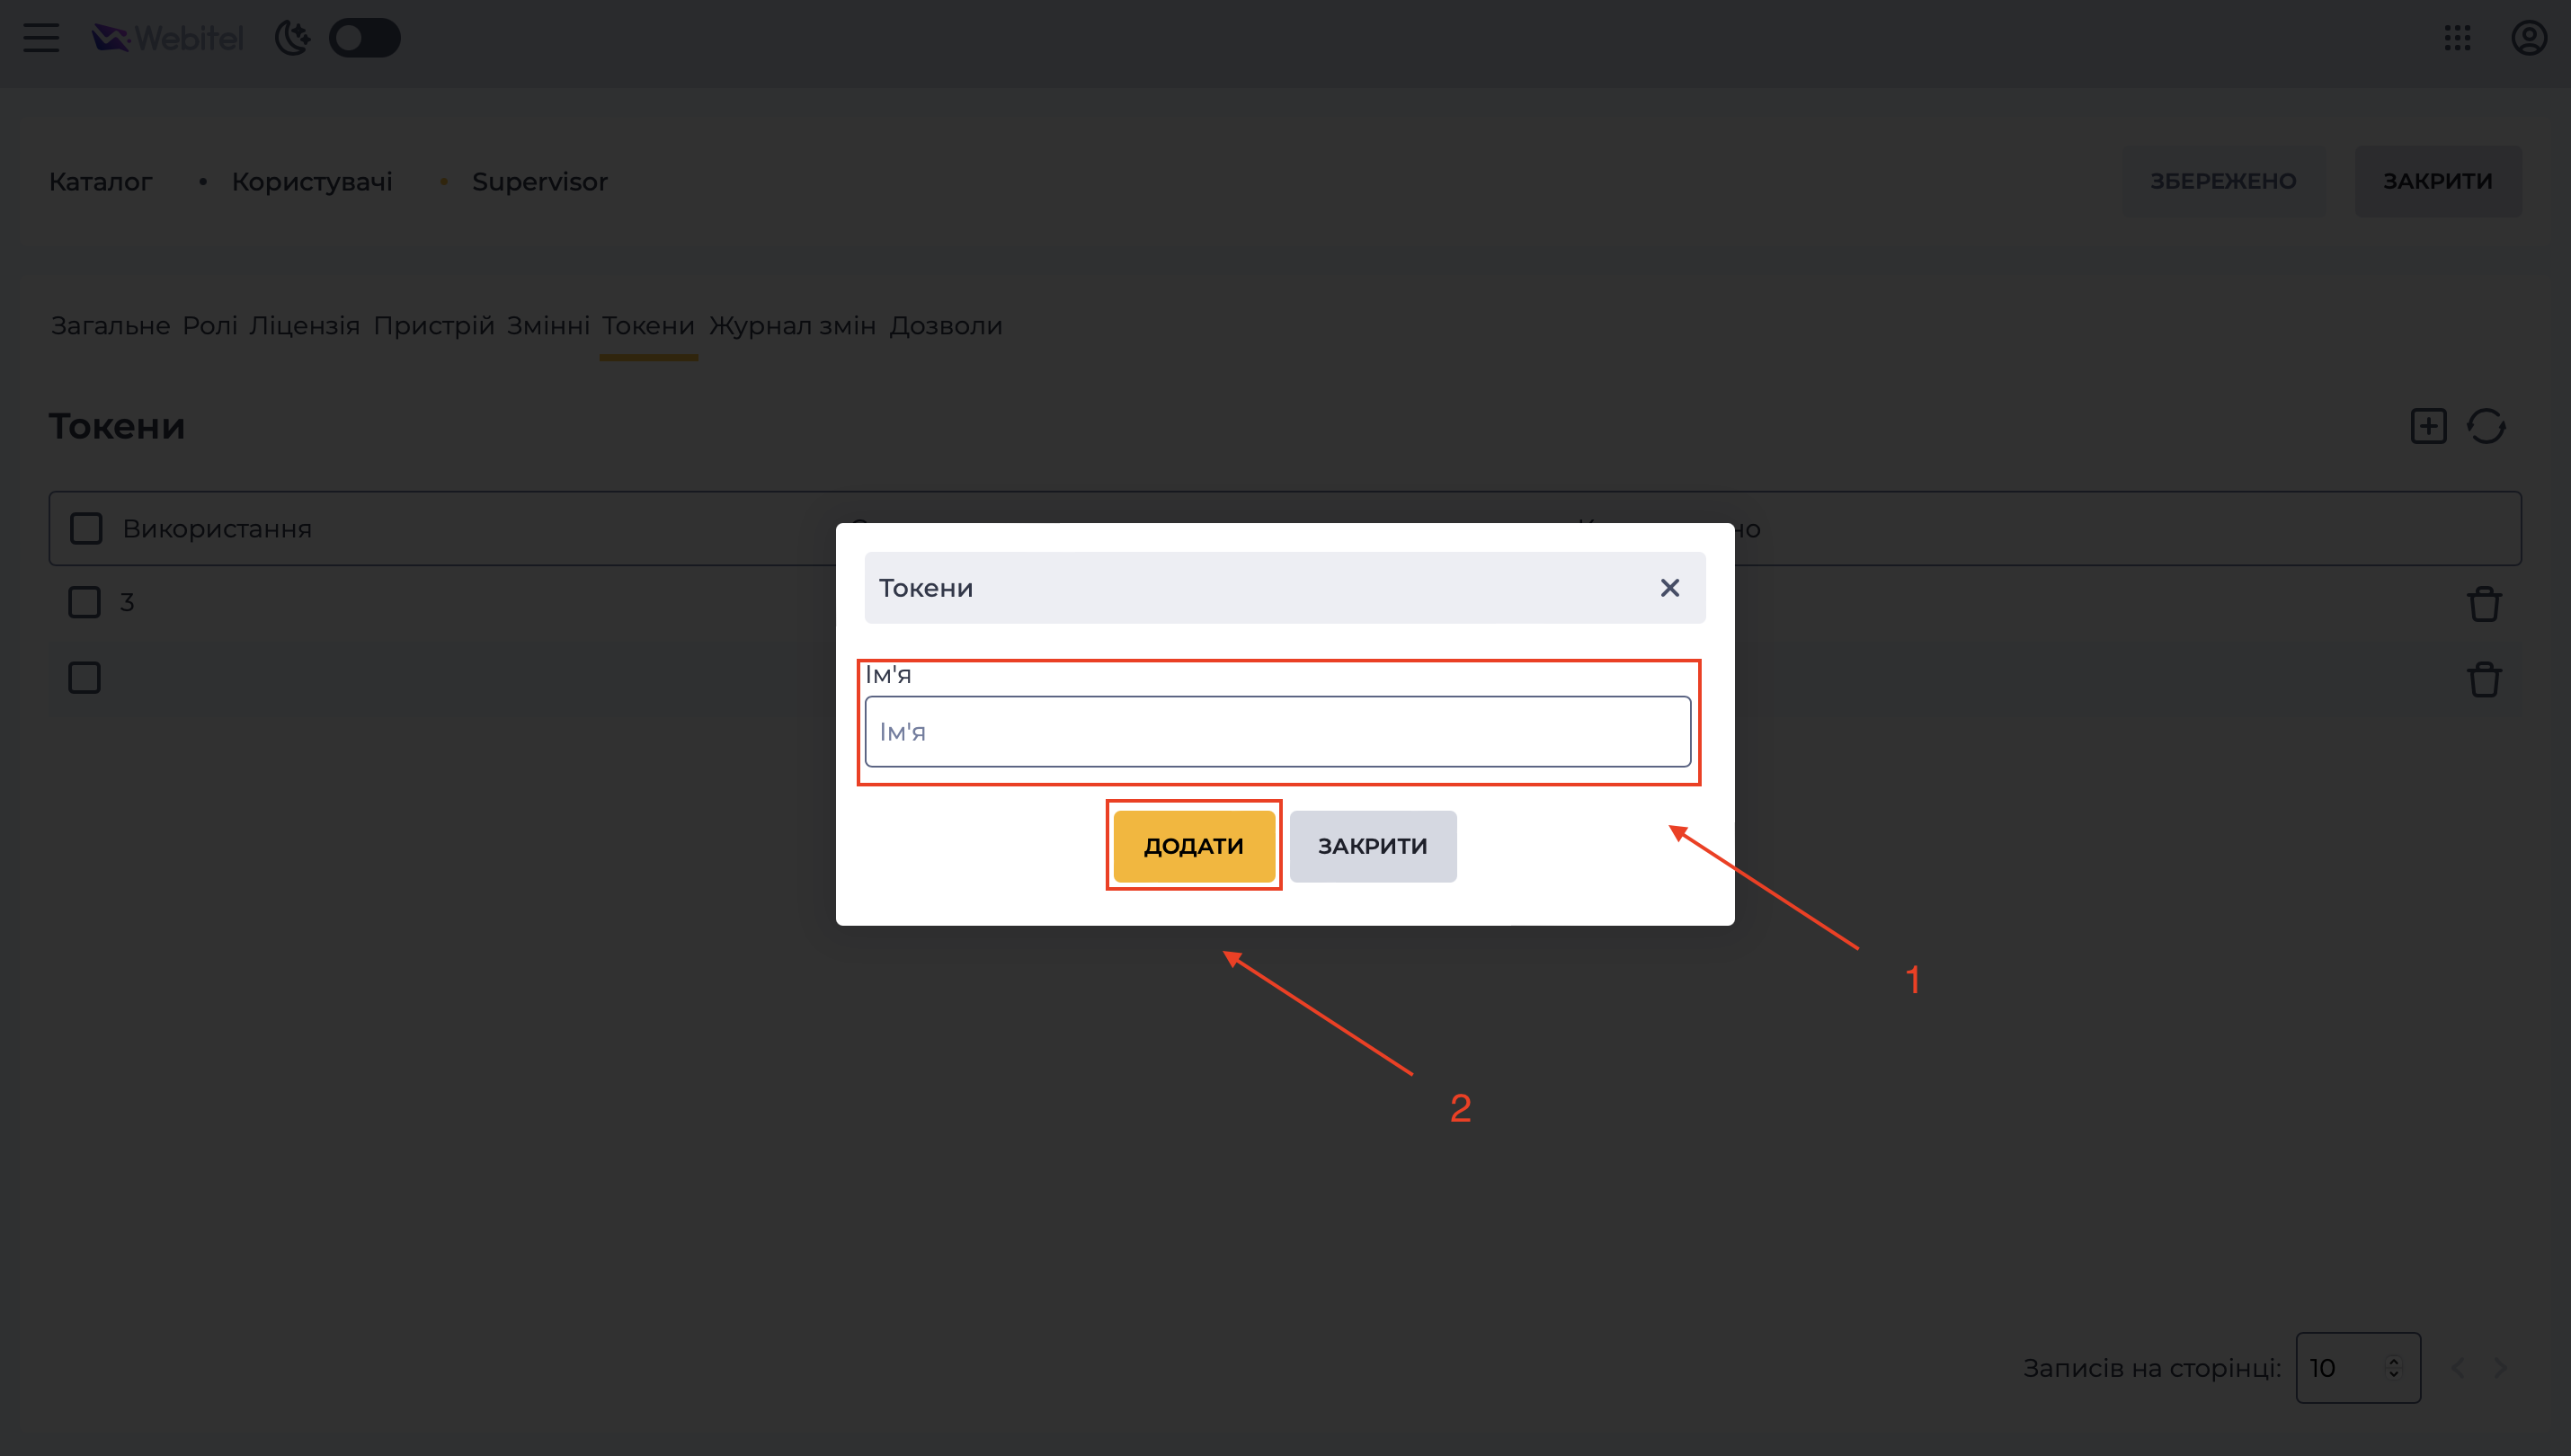Go to the previous page
2571x1456 pixels.
[x=2458, y=1368]
